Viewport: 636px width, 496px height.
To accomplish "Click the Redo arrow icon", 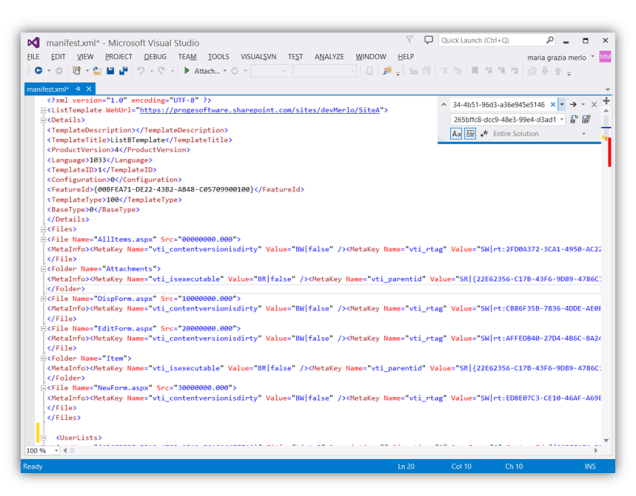I will [x=161, y=71].
